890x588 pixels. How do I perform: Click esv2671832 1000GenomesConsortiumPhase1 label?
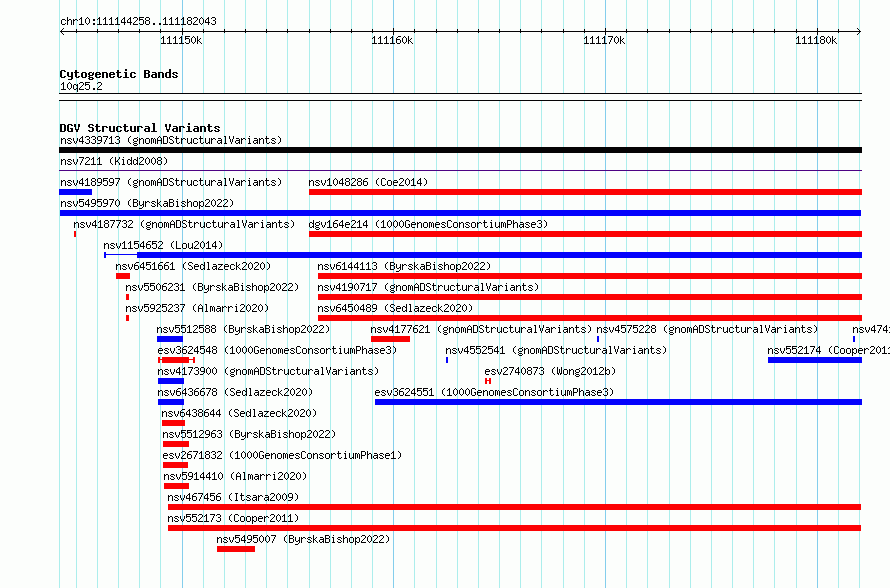282,455
